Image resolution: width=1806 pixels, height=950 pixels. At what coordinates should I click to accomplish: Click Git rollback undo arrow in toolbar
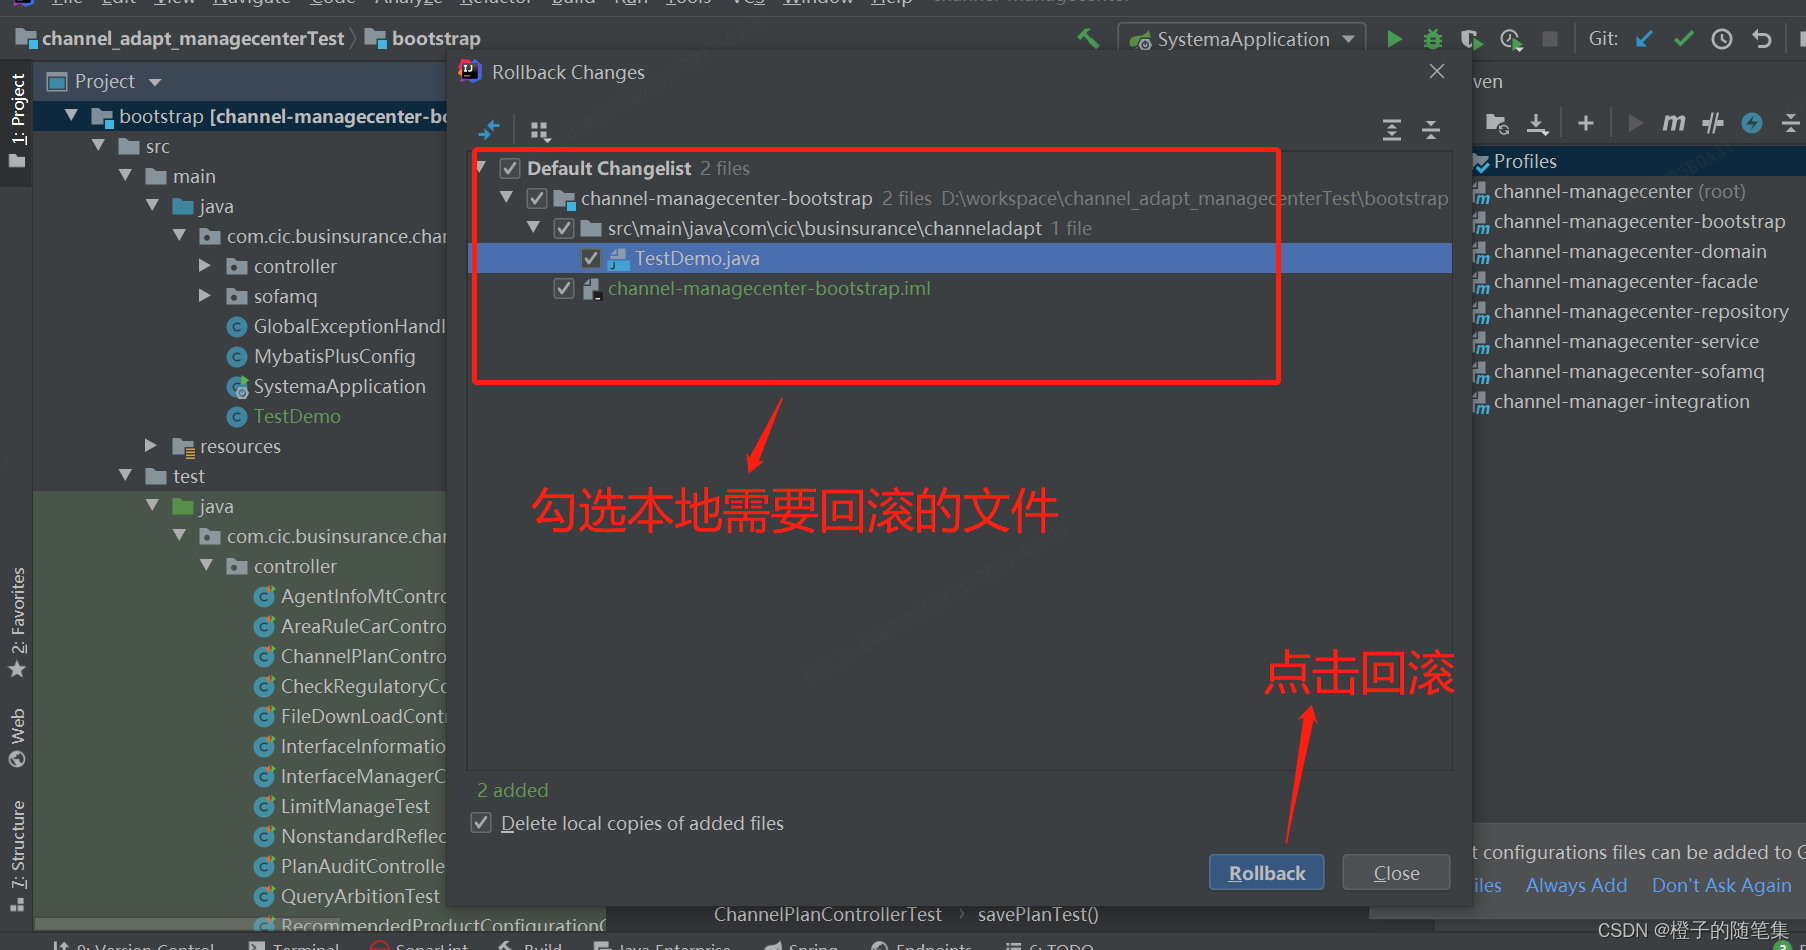(1761, 39)
